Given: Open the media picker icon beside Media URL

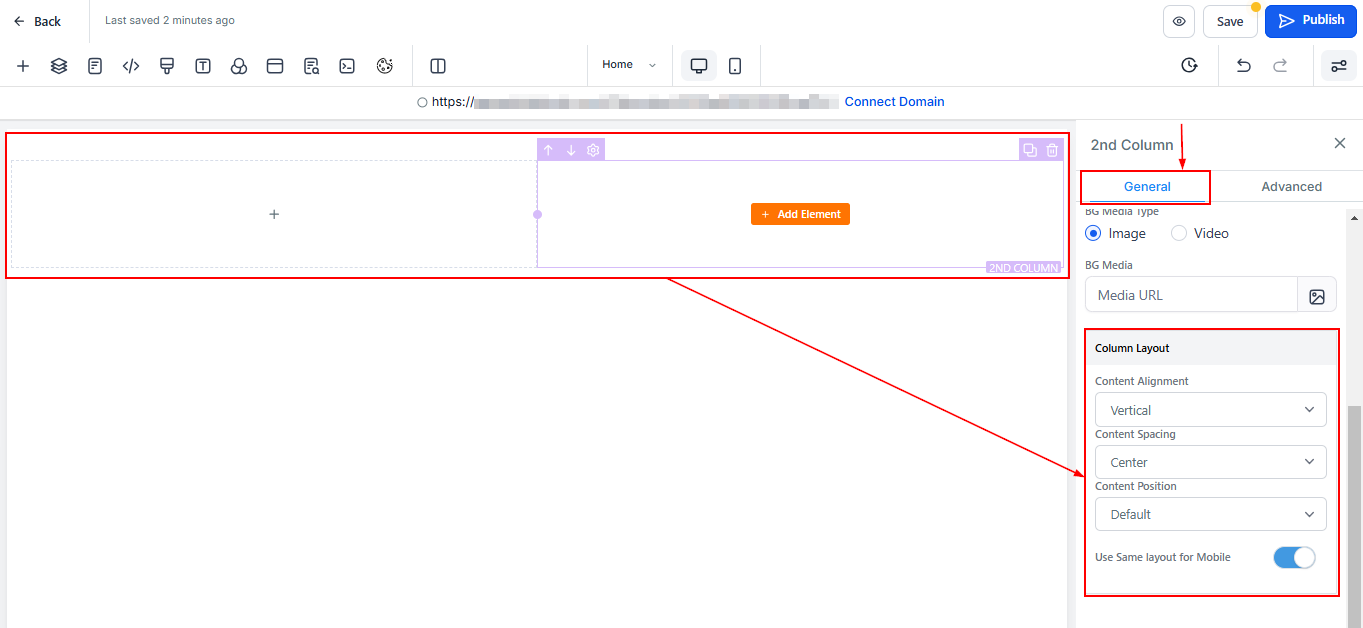Looking at the screenshot, I should pyautogui.click(x=1317, y=296).
